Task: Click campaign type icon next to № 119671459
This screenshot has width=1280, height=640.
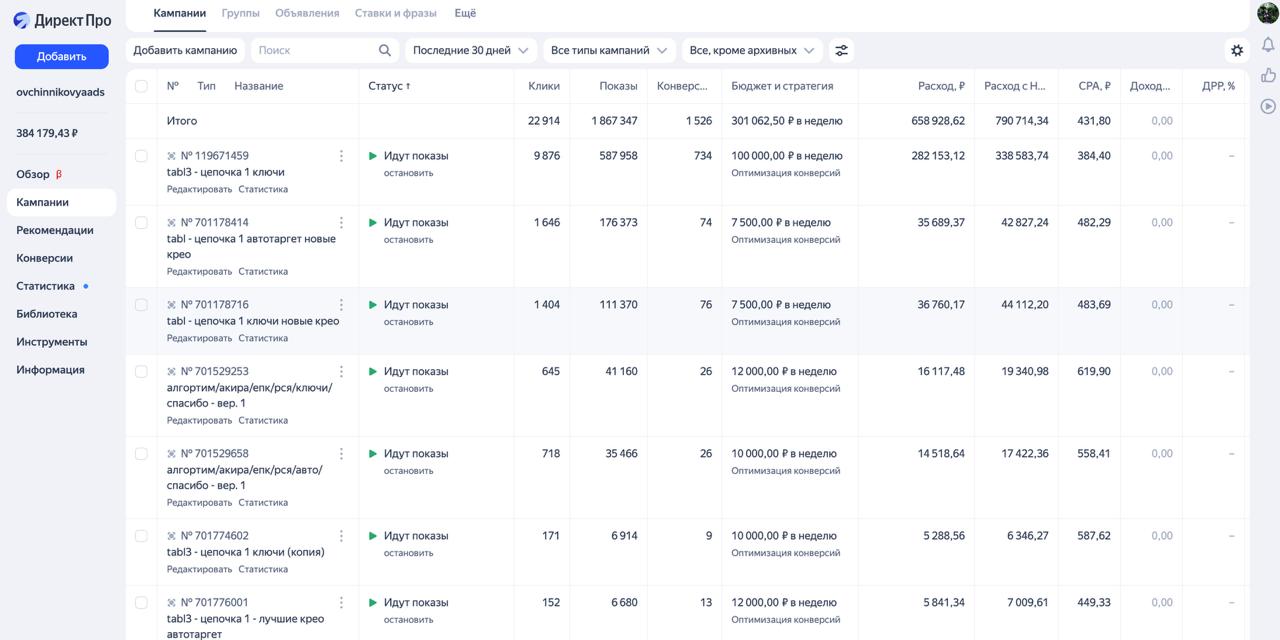Action: pos(171,156)
